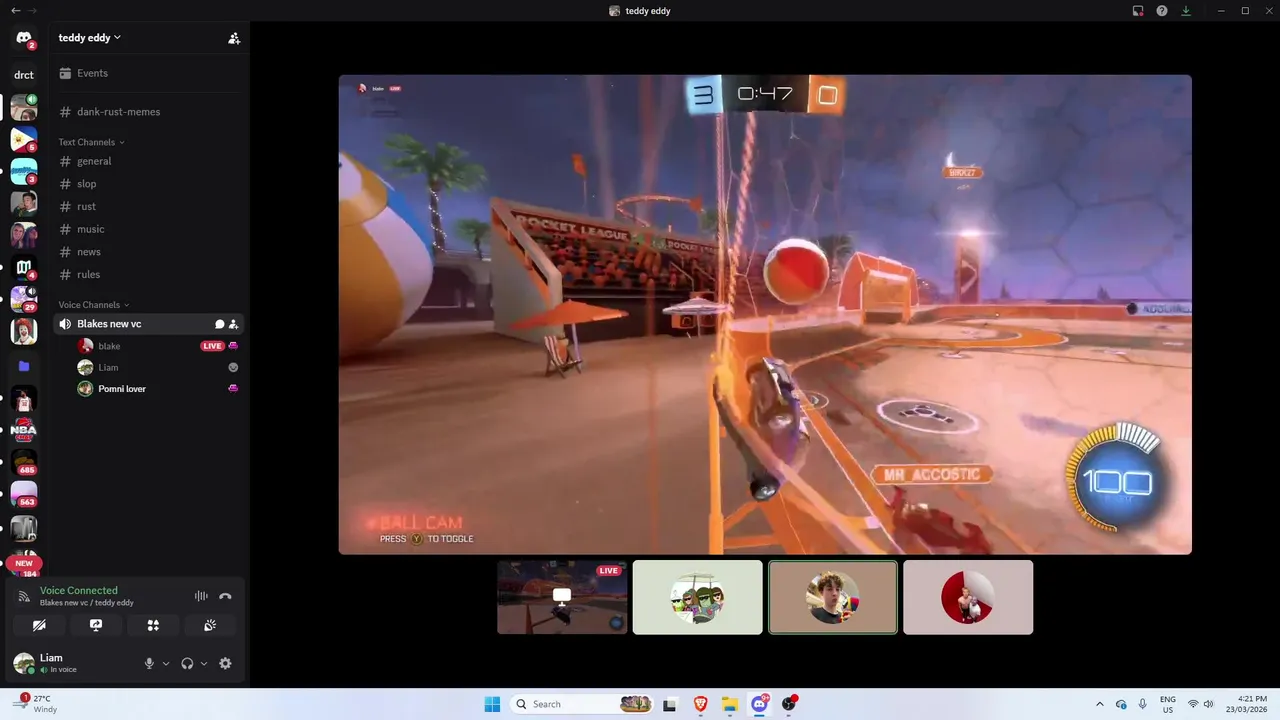Click the green download update icon
Viewport: 1280px width, 720px height.
1186,11
